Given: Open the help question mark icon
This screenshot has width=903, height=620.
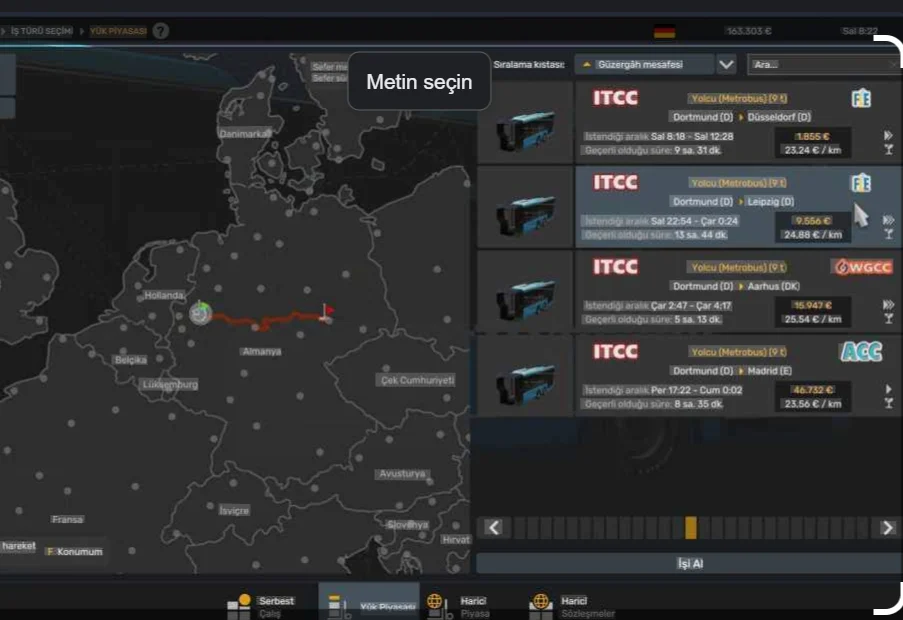Looking at the screenshot, I should click(x=161, y=31).
